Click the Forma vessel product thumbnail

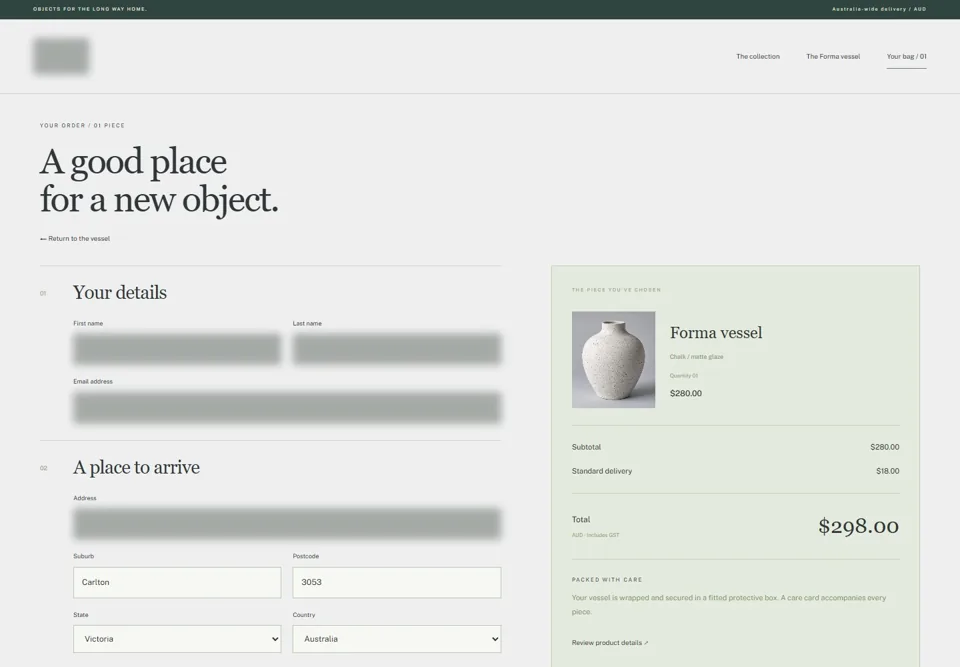pyautogui.click(x=613, y=360)
